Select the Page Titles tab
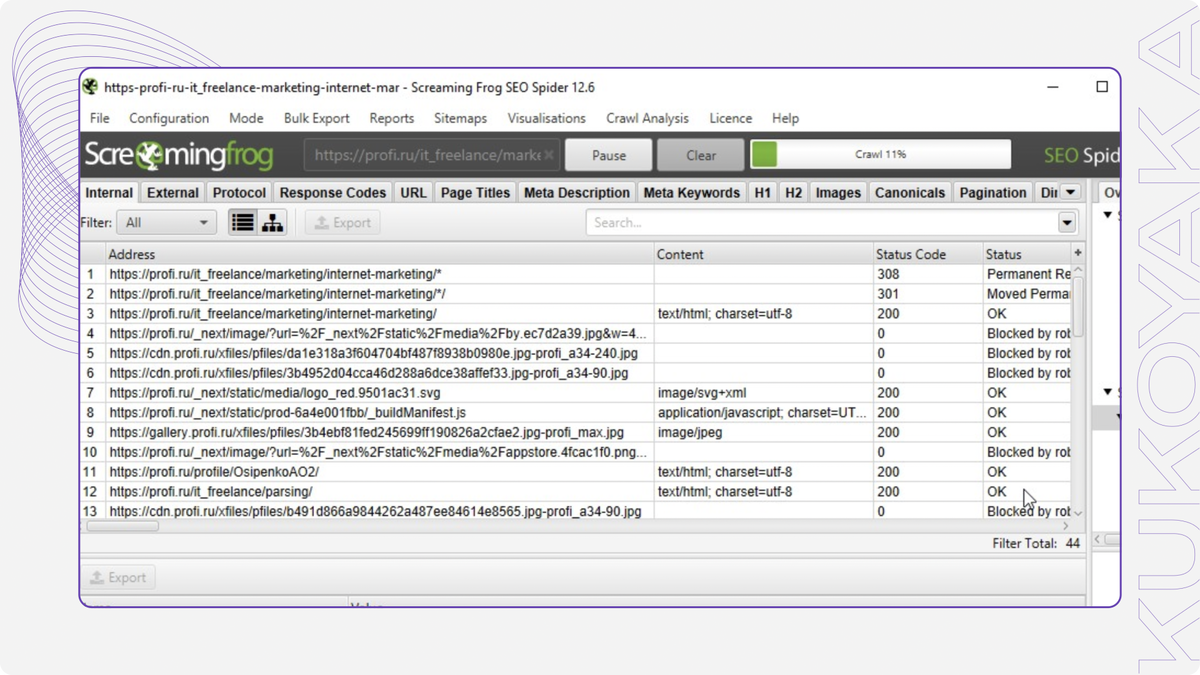 coord(475,193)
